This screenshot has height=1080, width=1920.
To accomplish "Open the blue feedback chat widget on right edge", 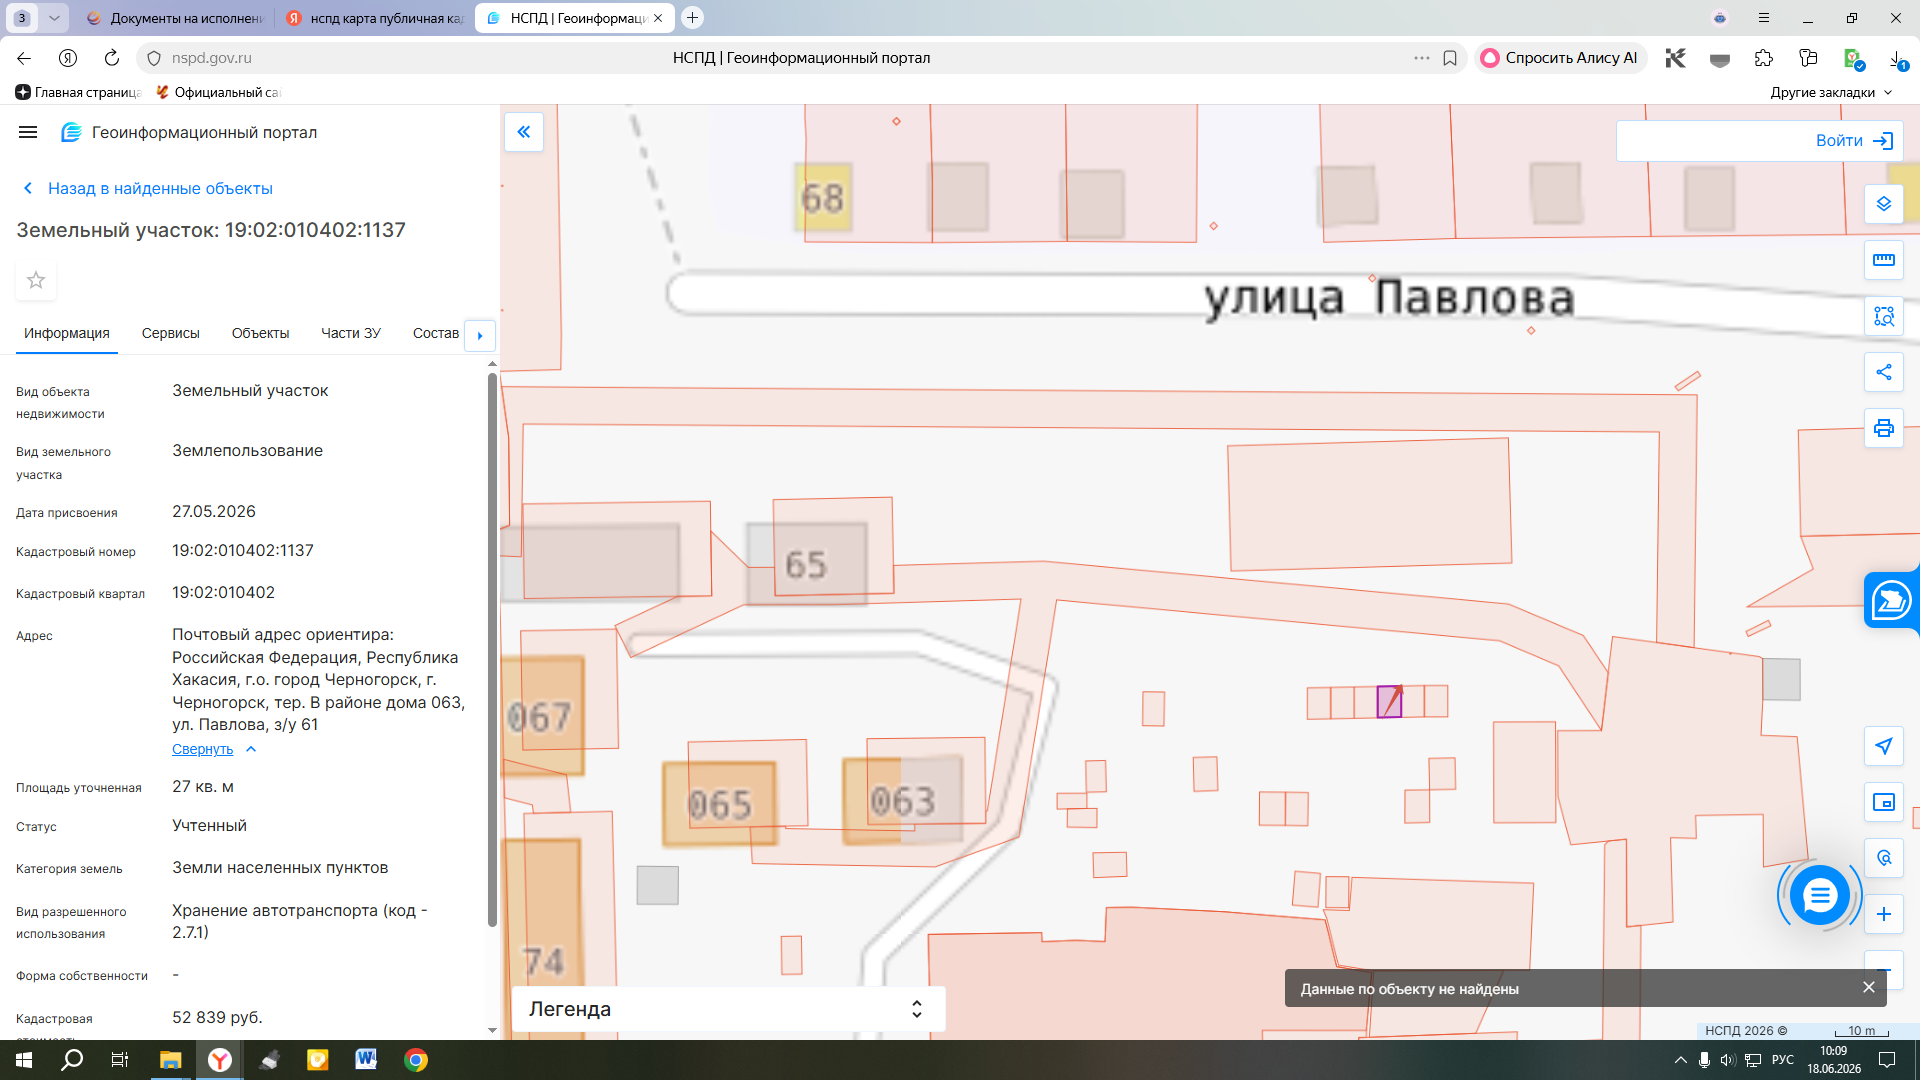I will [x=1891, y=601].
